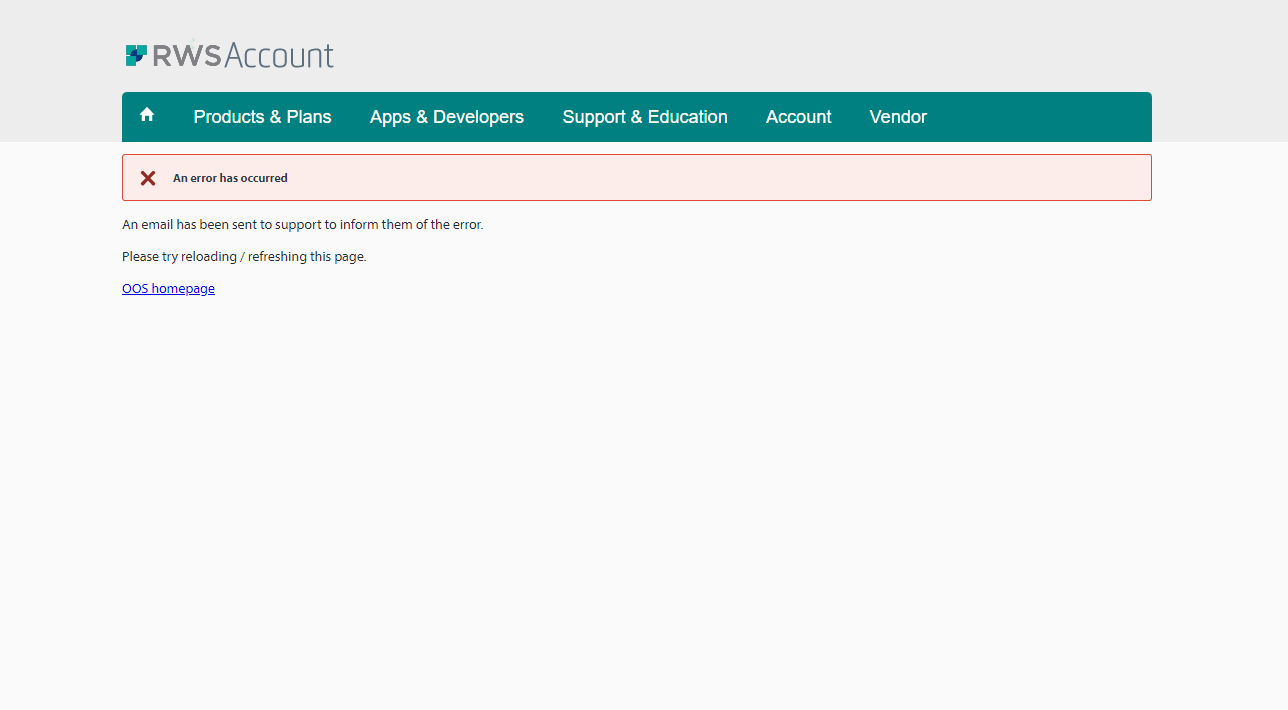
Task: Expand the Support & Education navigation dropdown
Action: click(x=645, y=117)
